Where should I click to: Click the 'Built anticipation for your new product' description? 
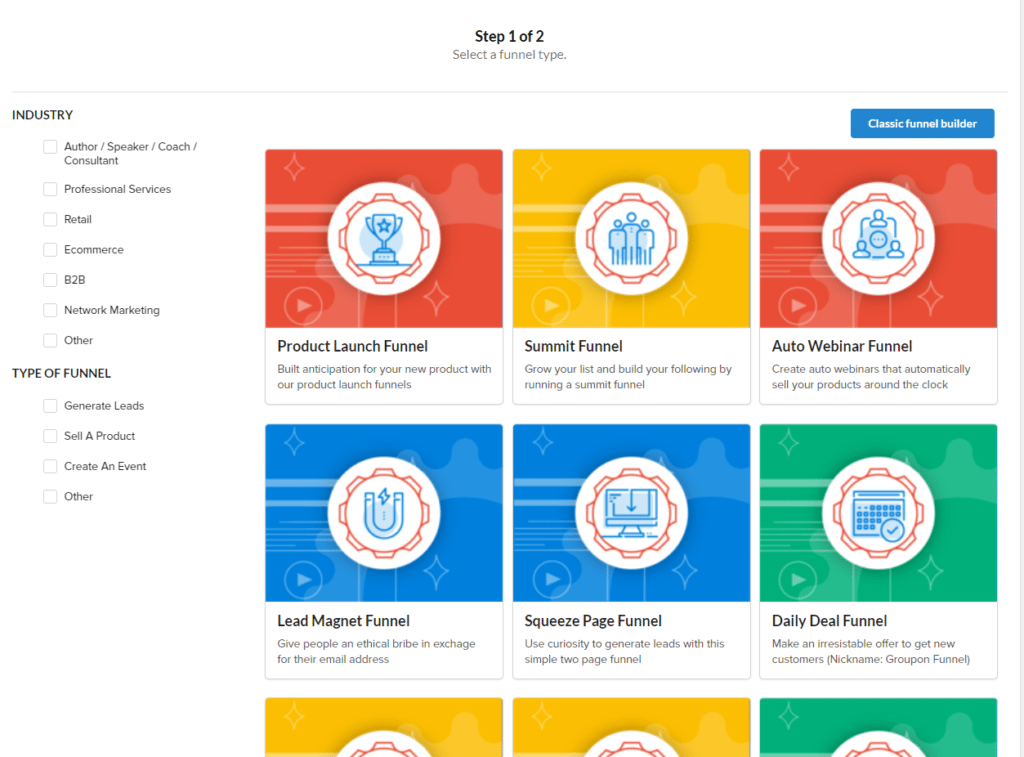(384, 377)
